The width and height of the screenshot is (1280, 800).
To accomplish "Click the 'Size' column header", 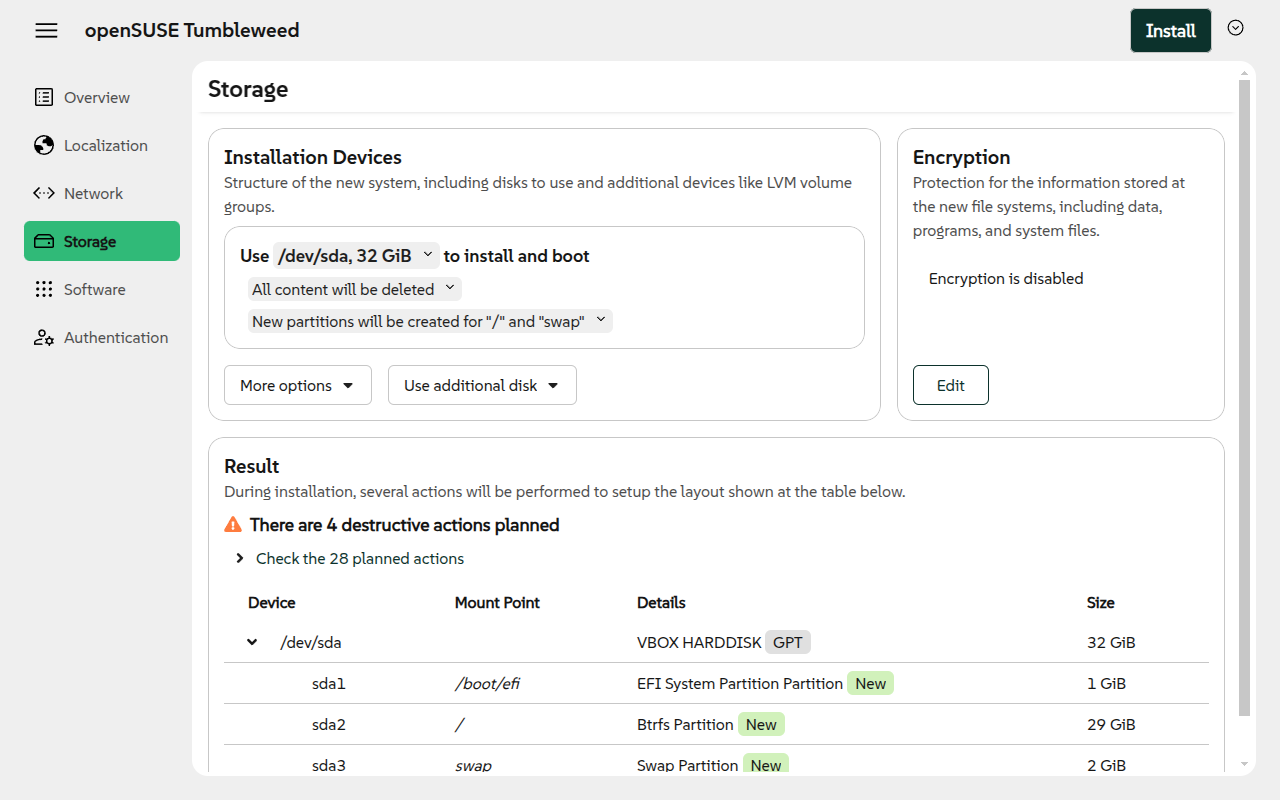I will pos(1101,602).
